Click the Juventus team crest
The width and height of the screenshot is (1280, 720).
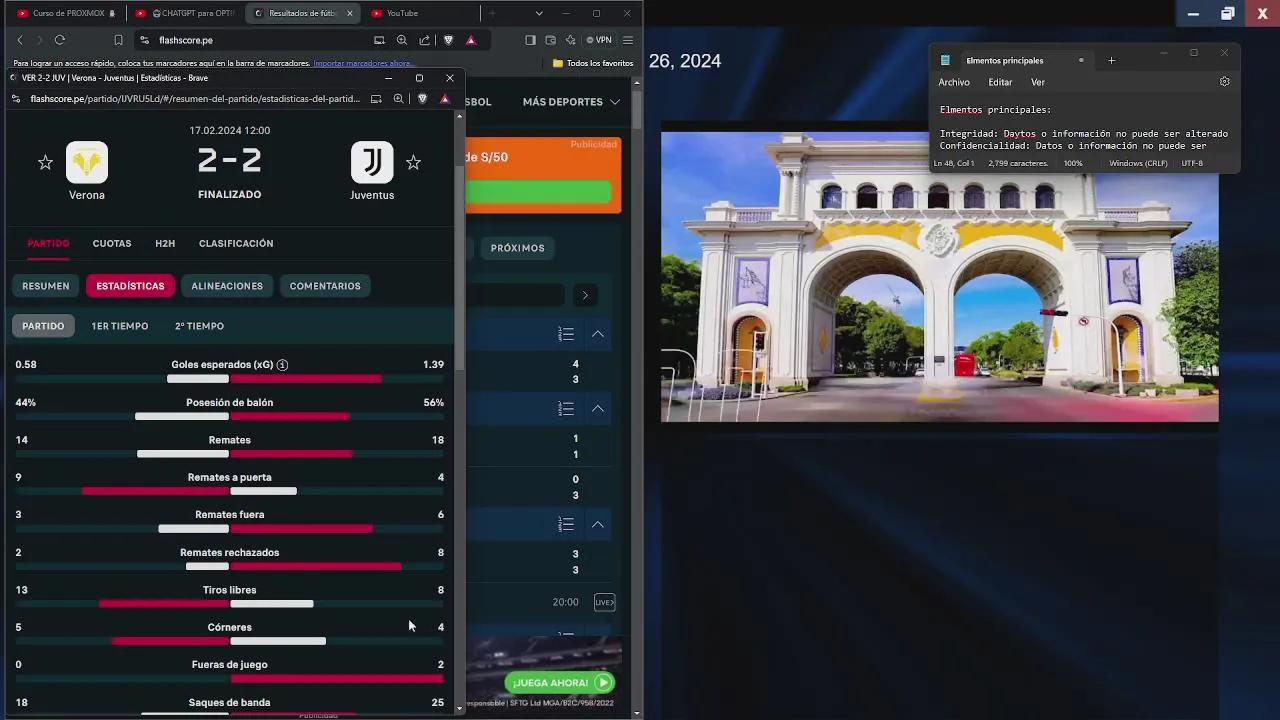[x=372, y=162]
